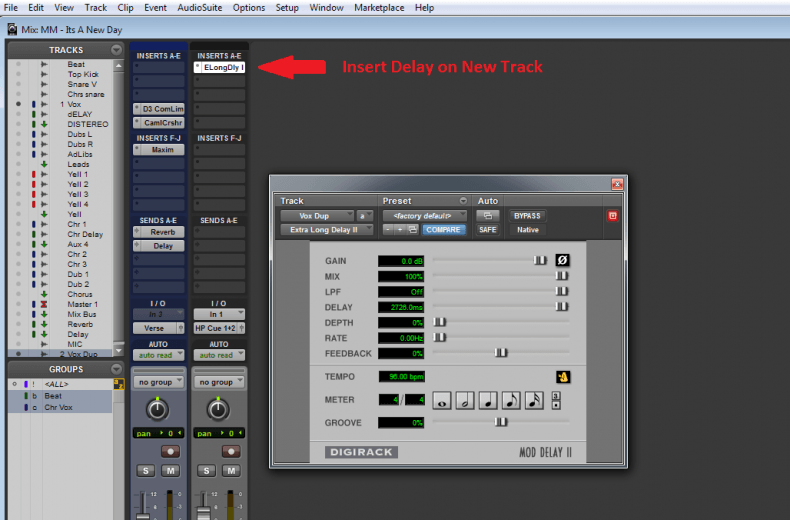Select the sixteenth note duration button
Image resolution: width=790 pixels, height=520 pixels.
tap(535, 400)
